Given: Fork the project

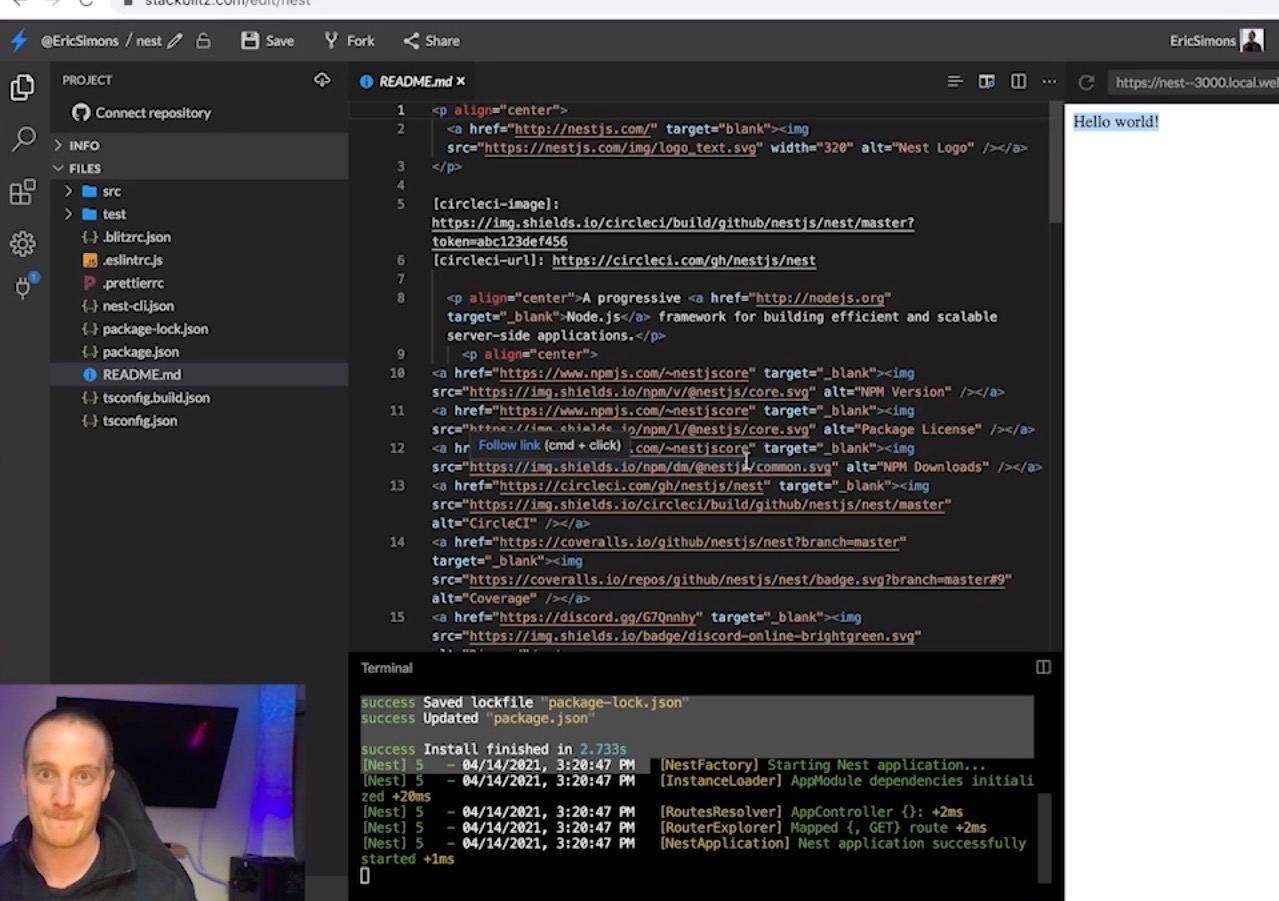Looking at the screenshot, I should coord(349,41).
